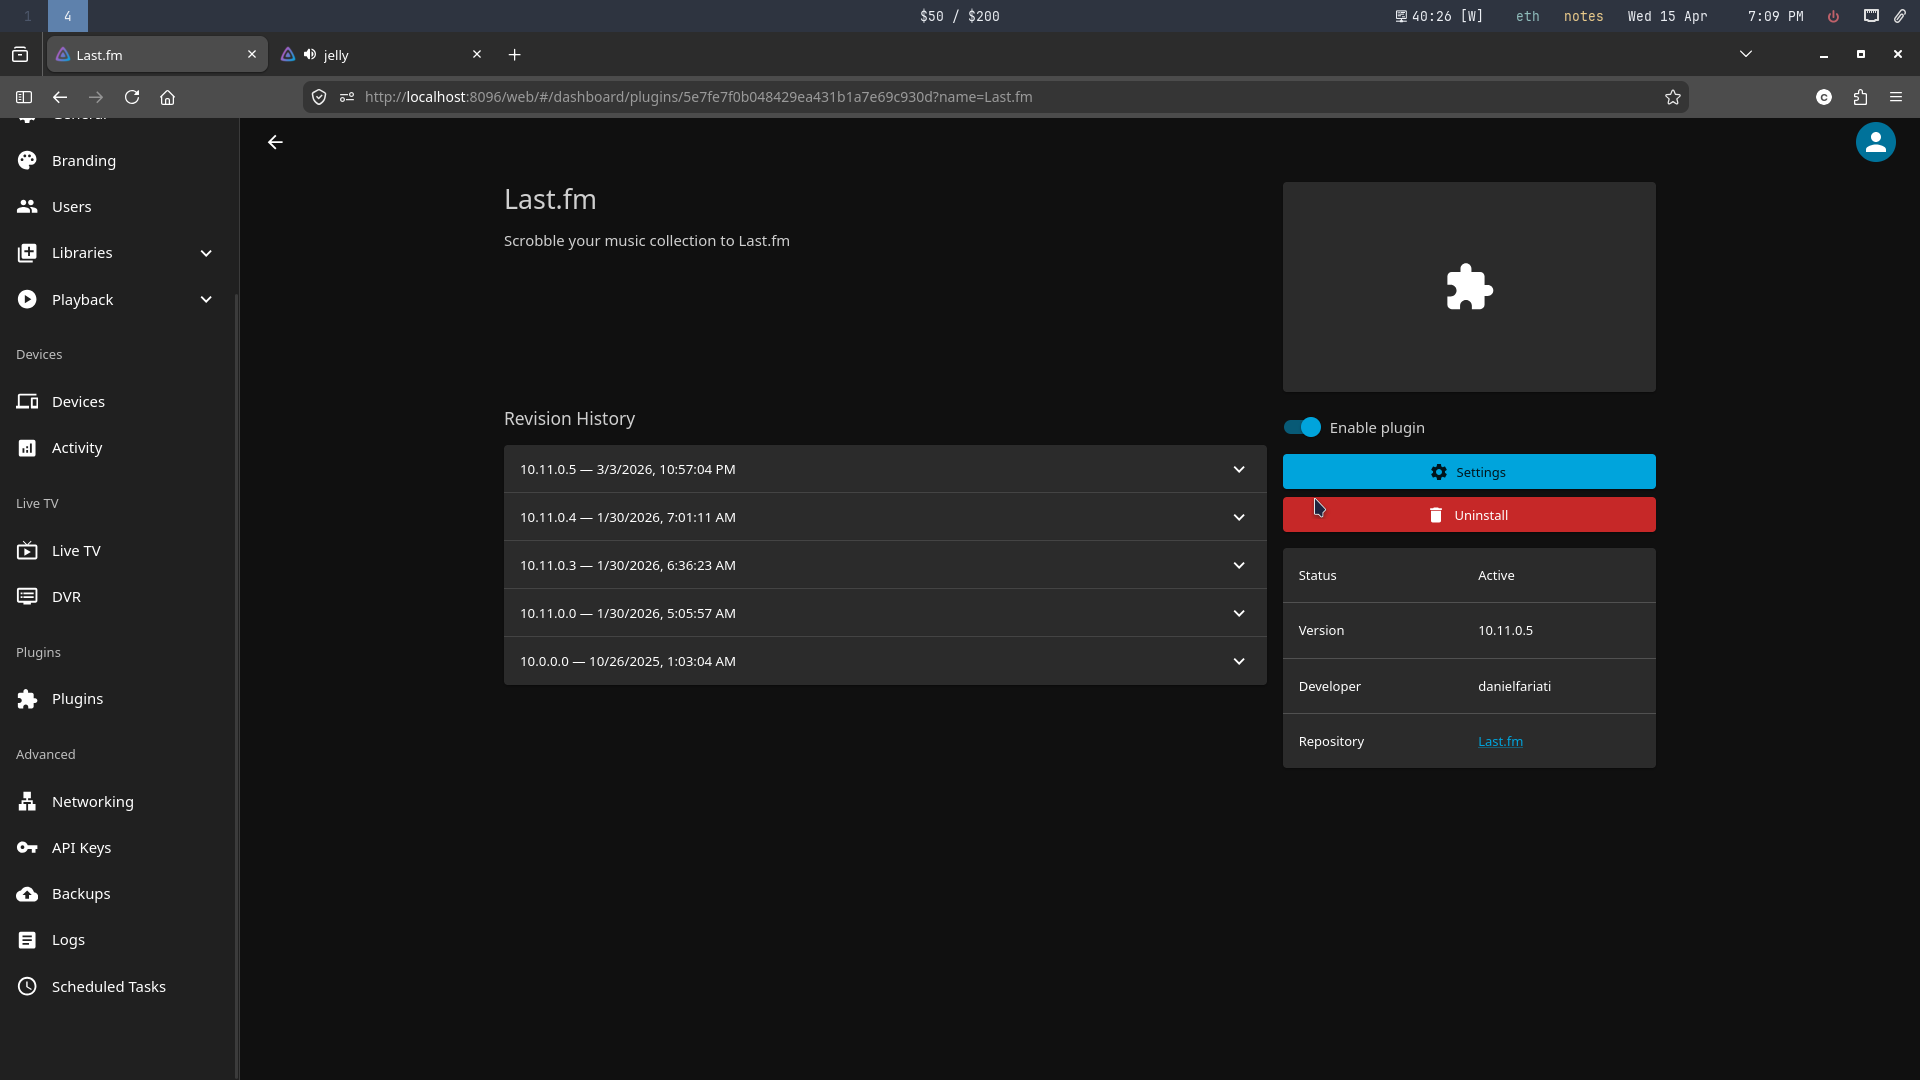Open Backups cloud icon in sidebar
Image resolution: width=1920 pixels, height=1080 pixels.
[x=27, y=894]
